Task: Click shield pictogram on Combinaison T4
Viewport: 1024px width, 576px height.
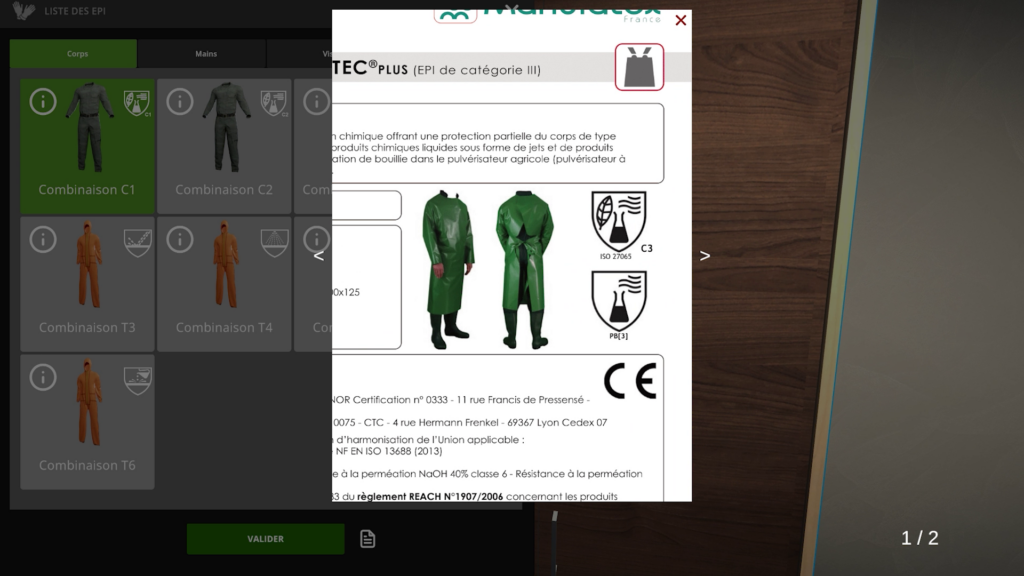Action: pos(274,243)
